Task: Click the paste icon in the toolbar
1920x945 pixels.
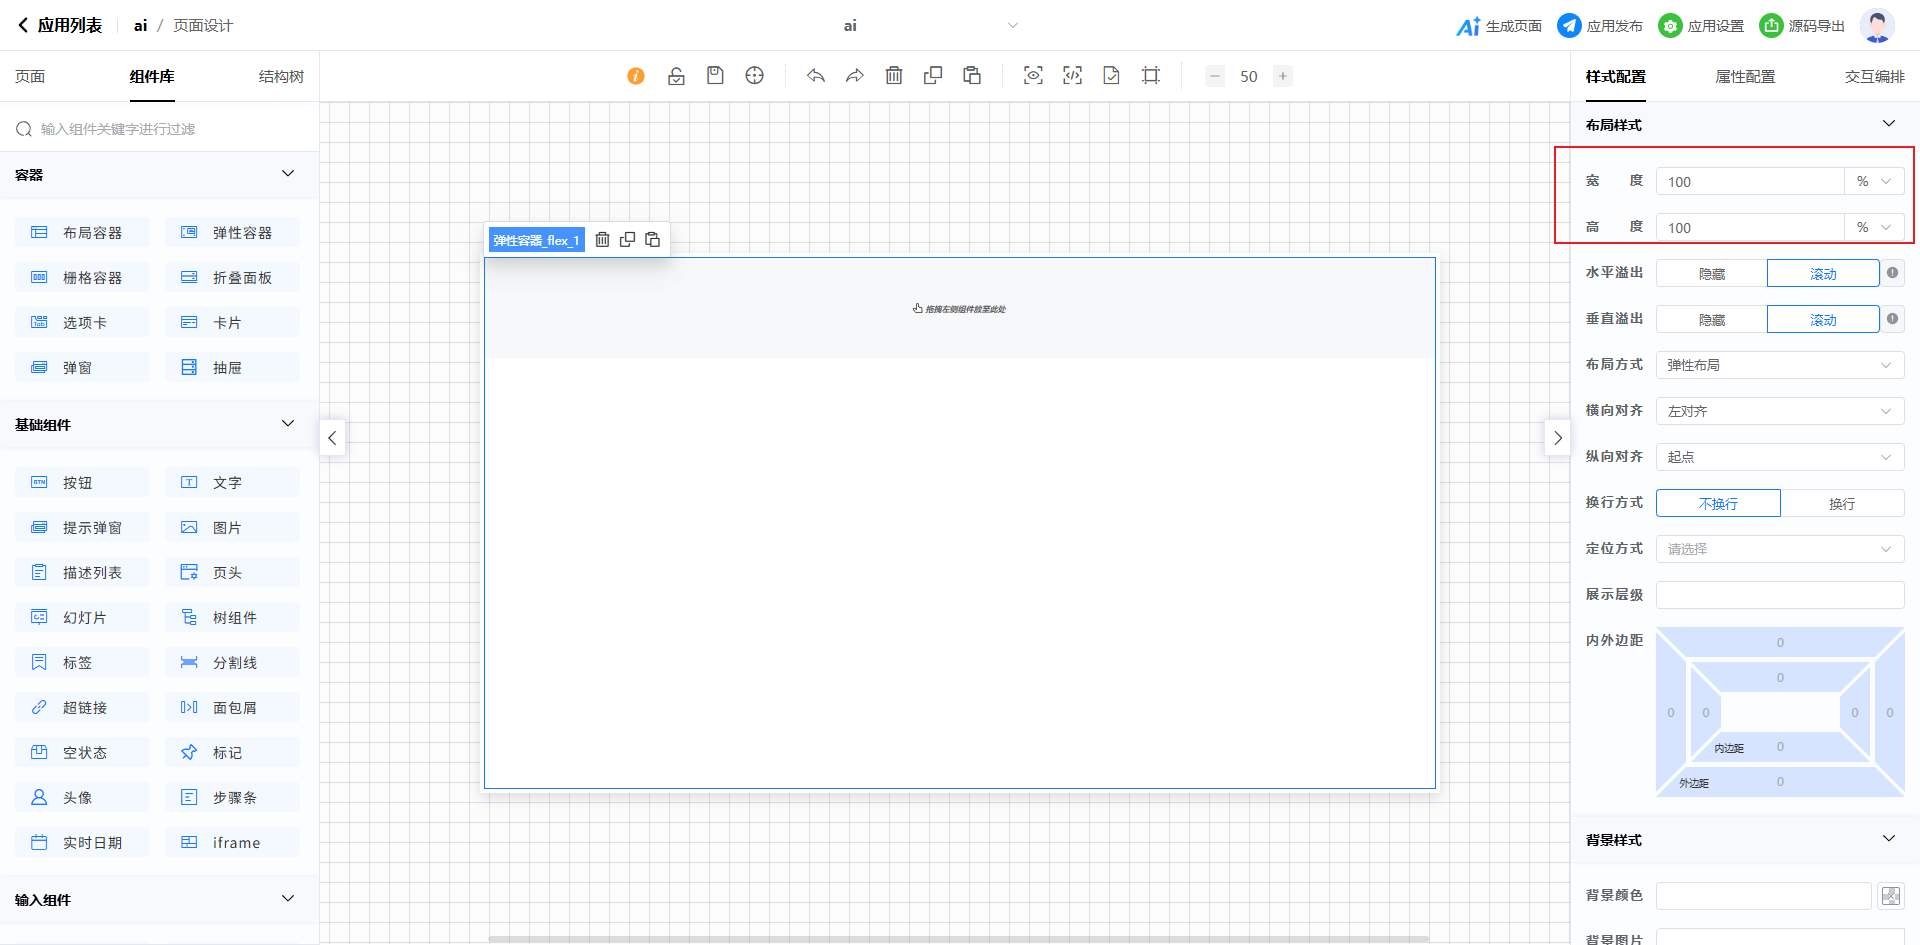Action: (x=972, y=76)
